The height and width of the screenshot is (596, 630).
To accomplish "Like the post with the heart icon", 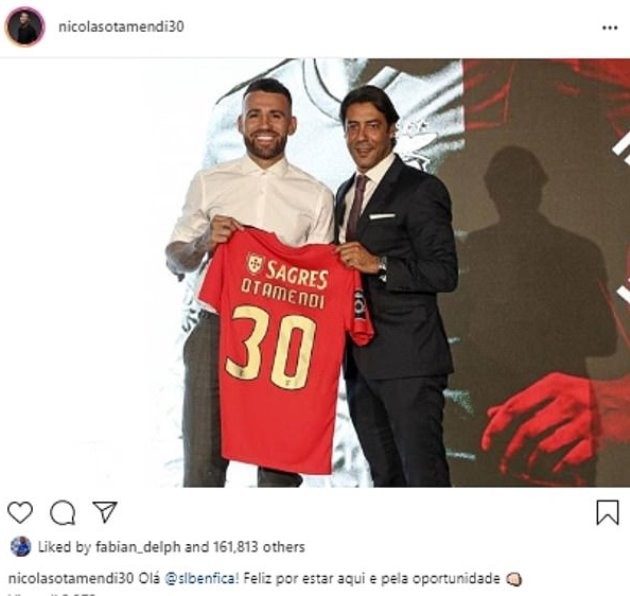I will click(x=20, y=512).
